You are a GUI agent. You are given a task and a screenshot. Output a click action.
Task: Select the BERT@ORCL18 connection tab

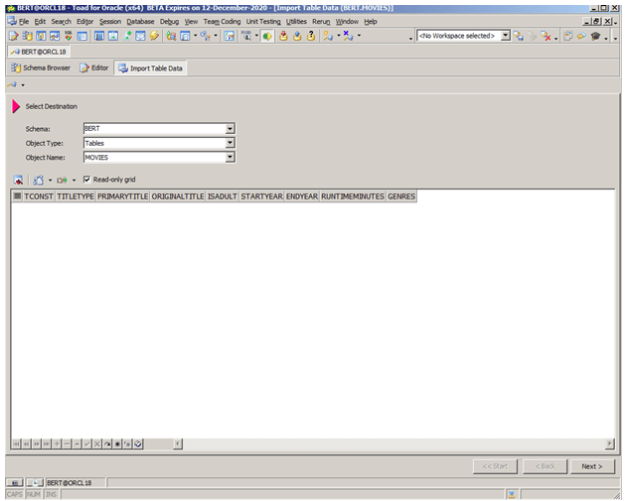pos(39,52)
